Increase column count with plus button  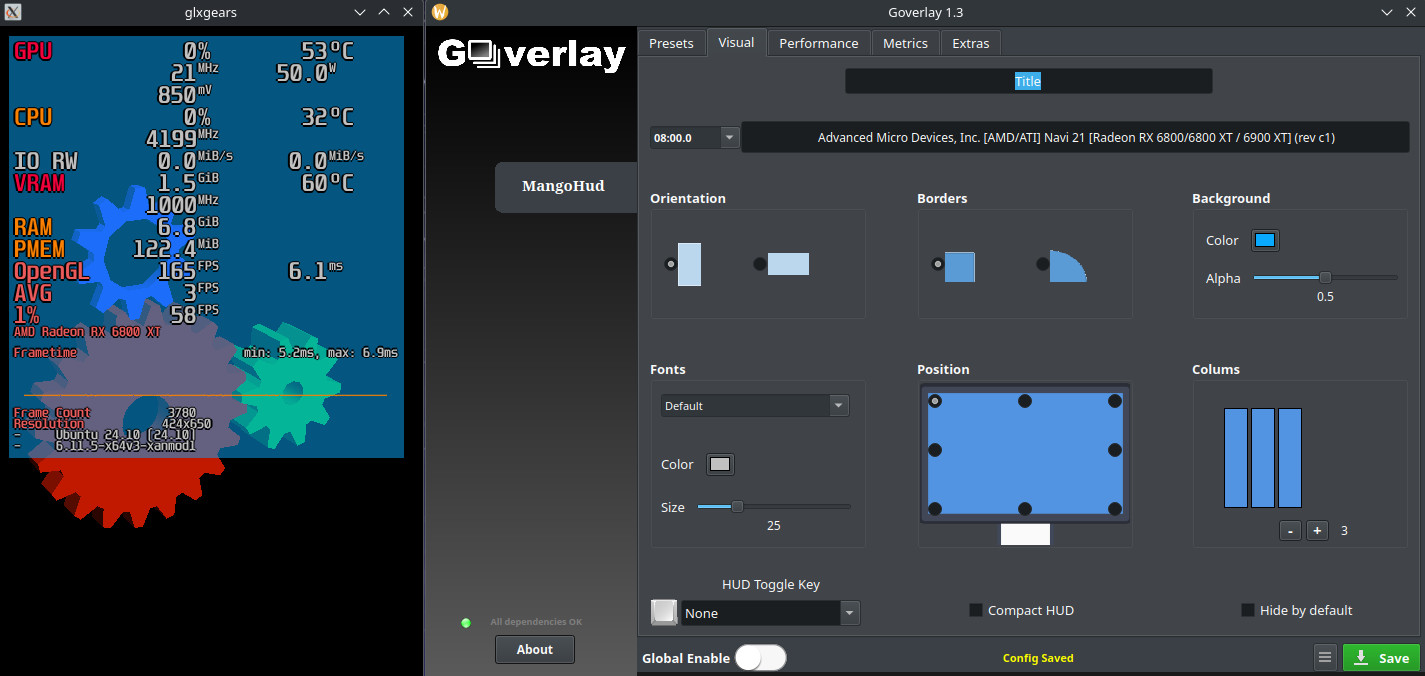tap(1317, 531)
